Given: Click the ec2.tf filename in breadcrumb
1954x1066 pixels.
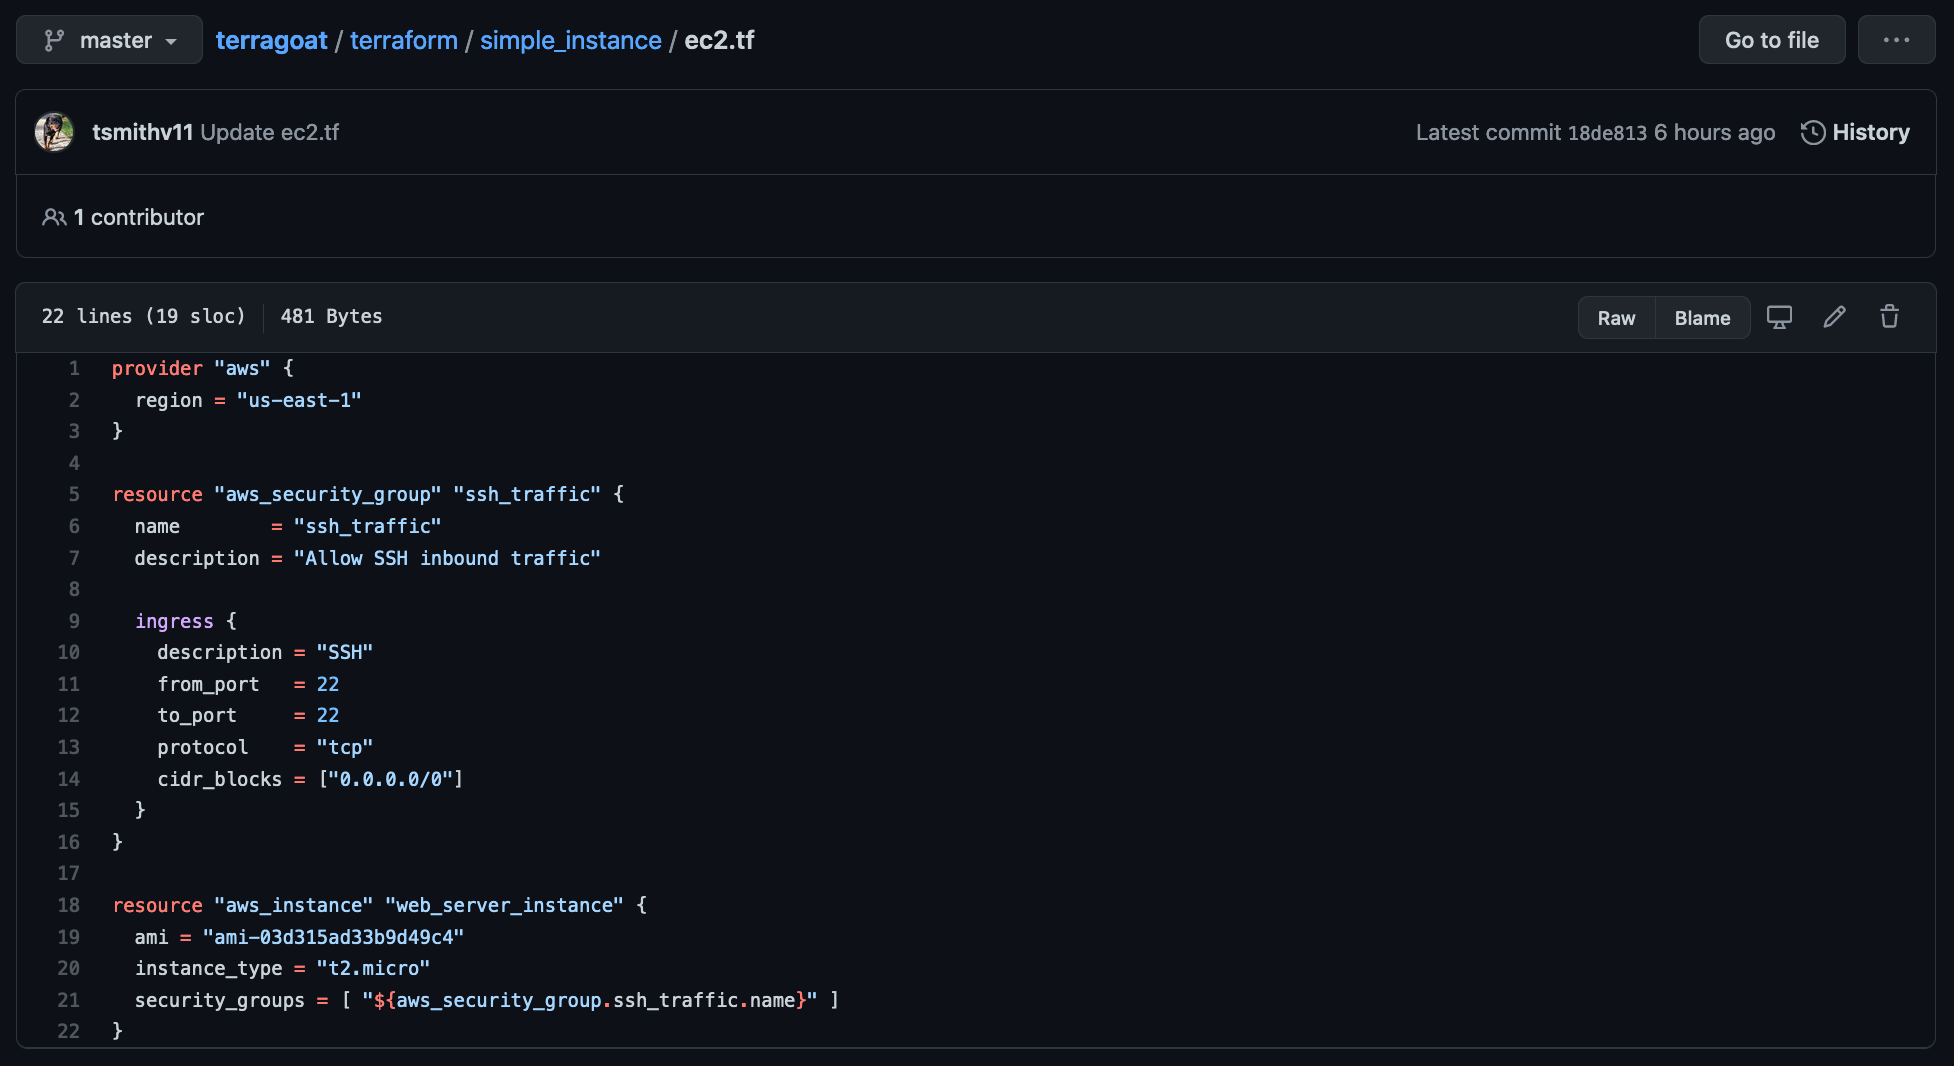Looking at the screenshot, I should pos(719,40).
